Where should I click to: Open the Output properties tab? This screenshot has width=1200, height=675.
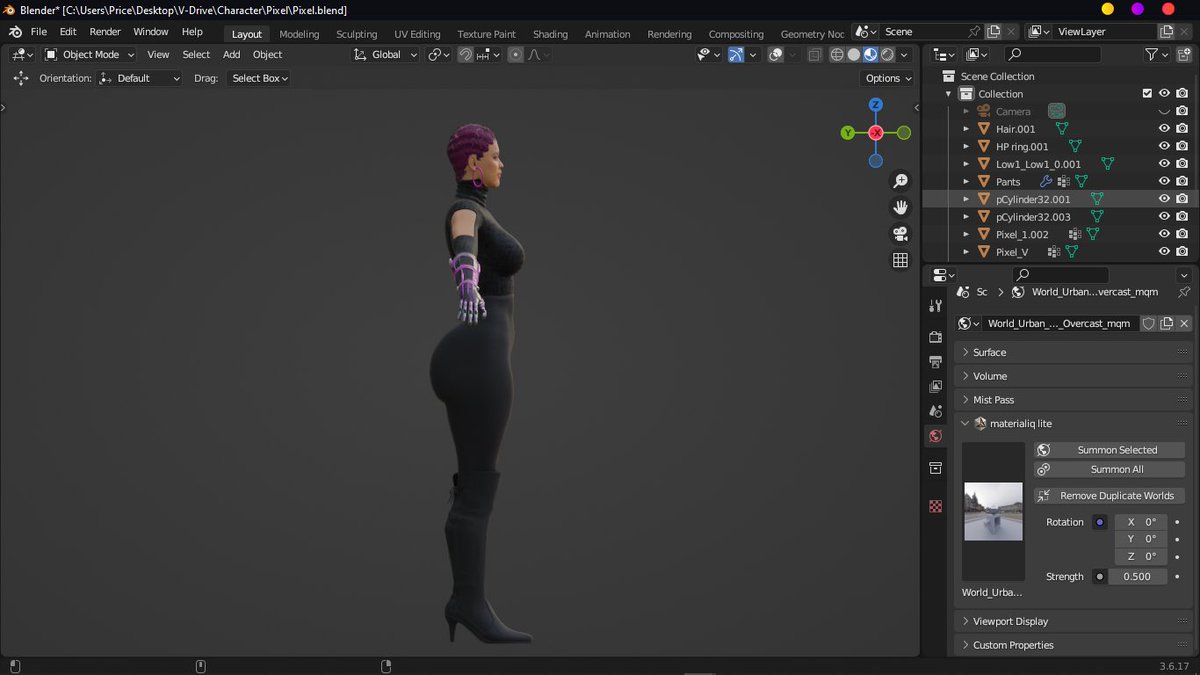[x=935, y=361]
